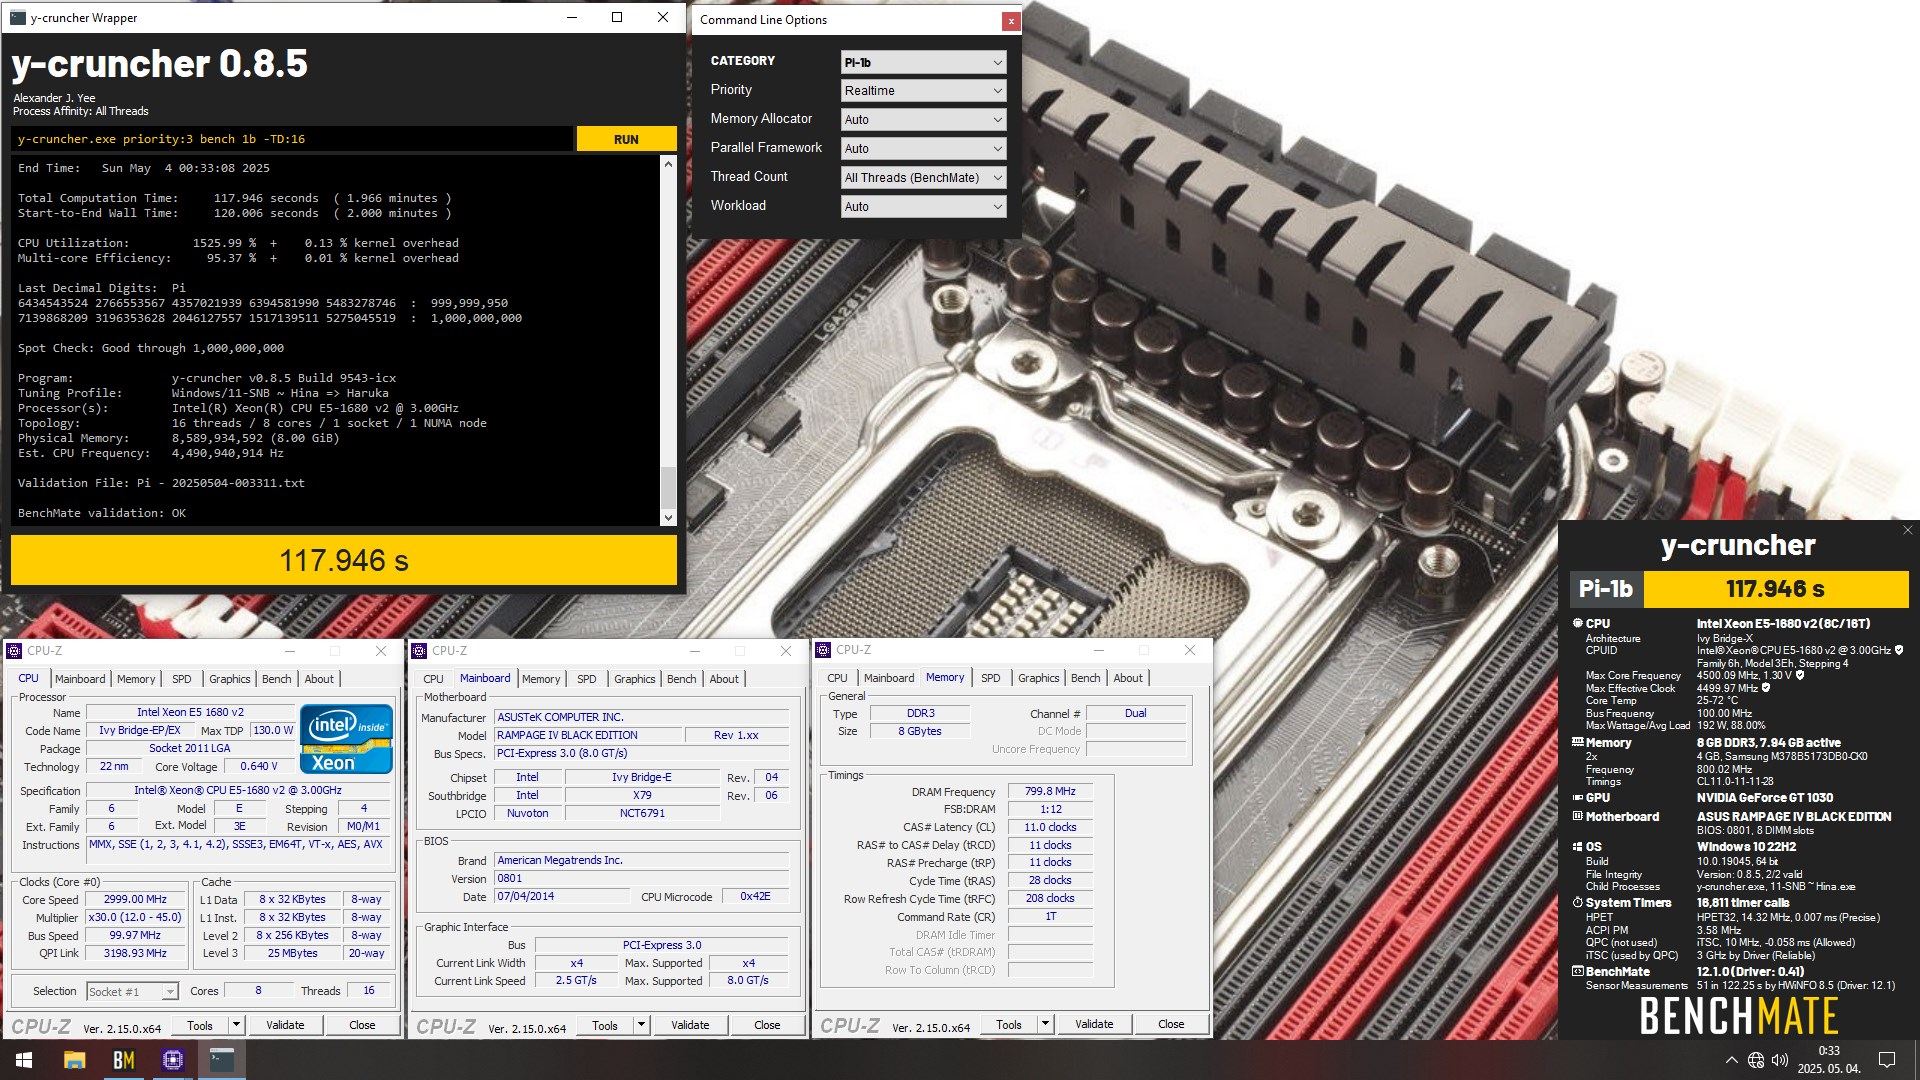
Task: Click the right CPU-Z window title icon
Action: click(x=824, y=650)
